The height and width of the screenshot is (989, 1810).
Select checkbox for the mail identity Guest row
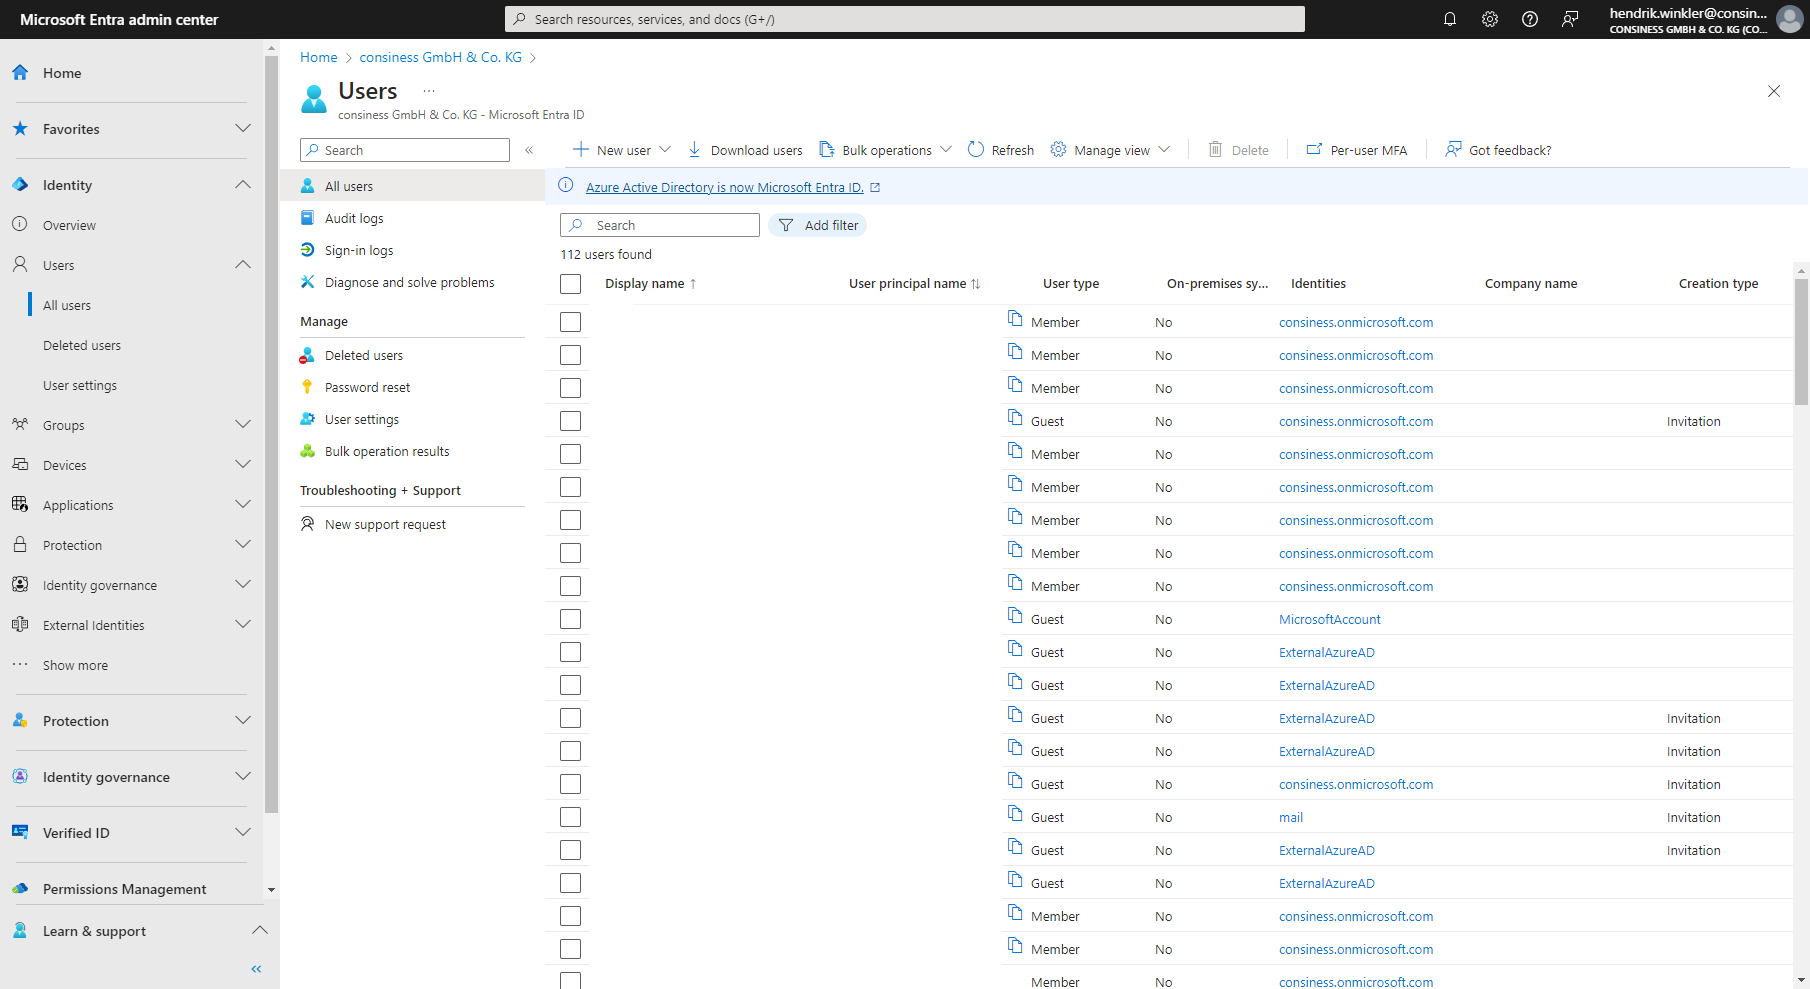point(571,817)
